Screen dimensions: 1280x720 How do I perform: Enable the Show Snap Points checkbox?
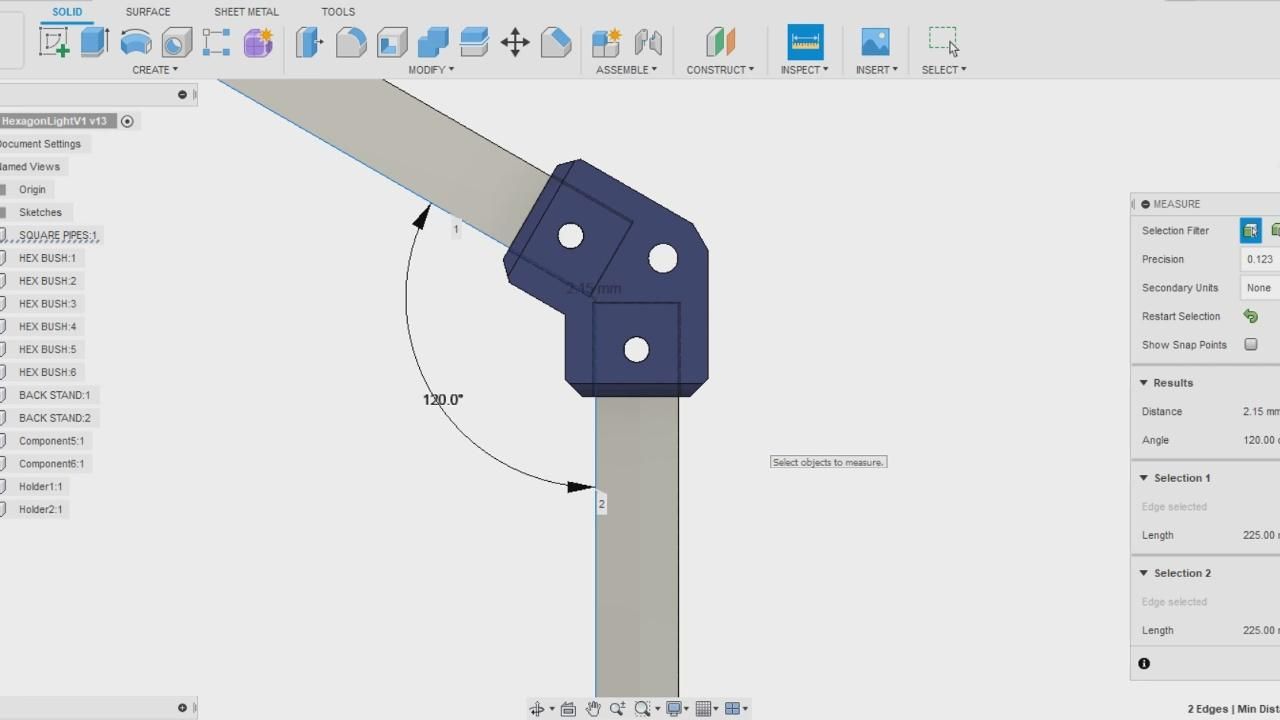coord(1251,344)
